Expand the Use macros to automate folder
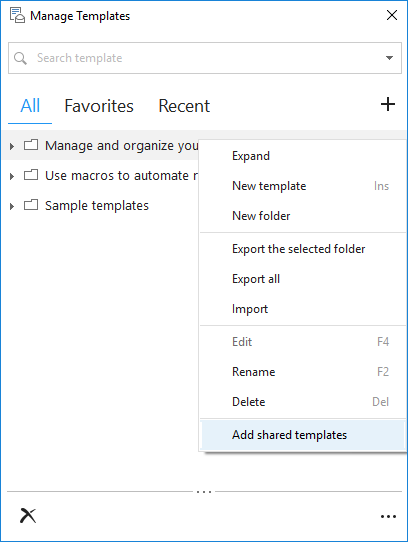 (12, 176)
